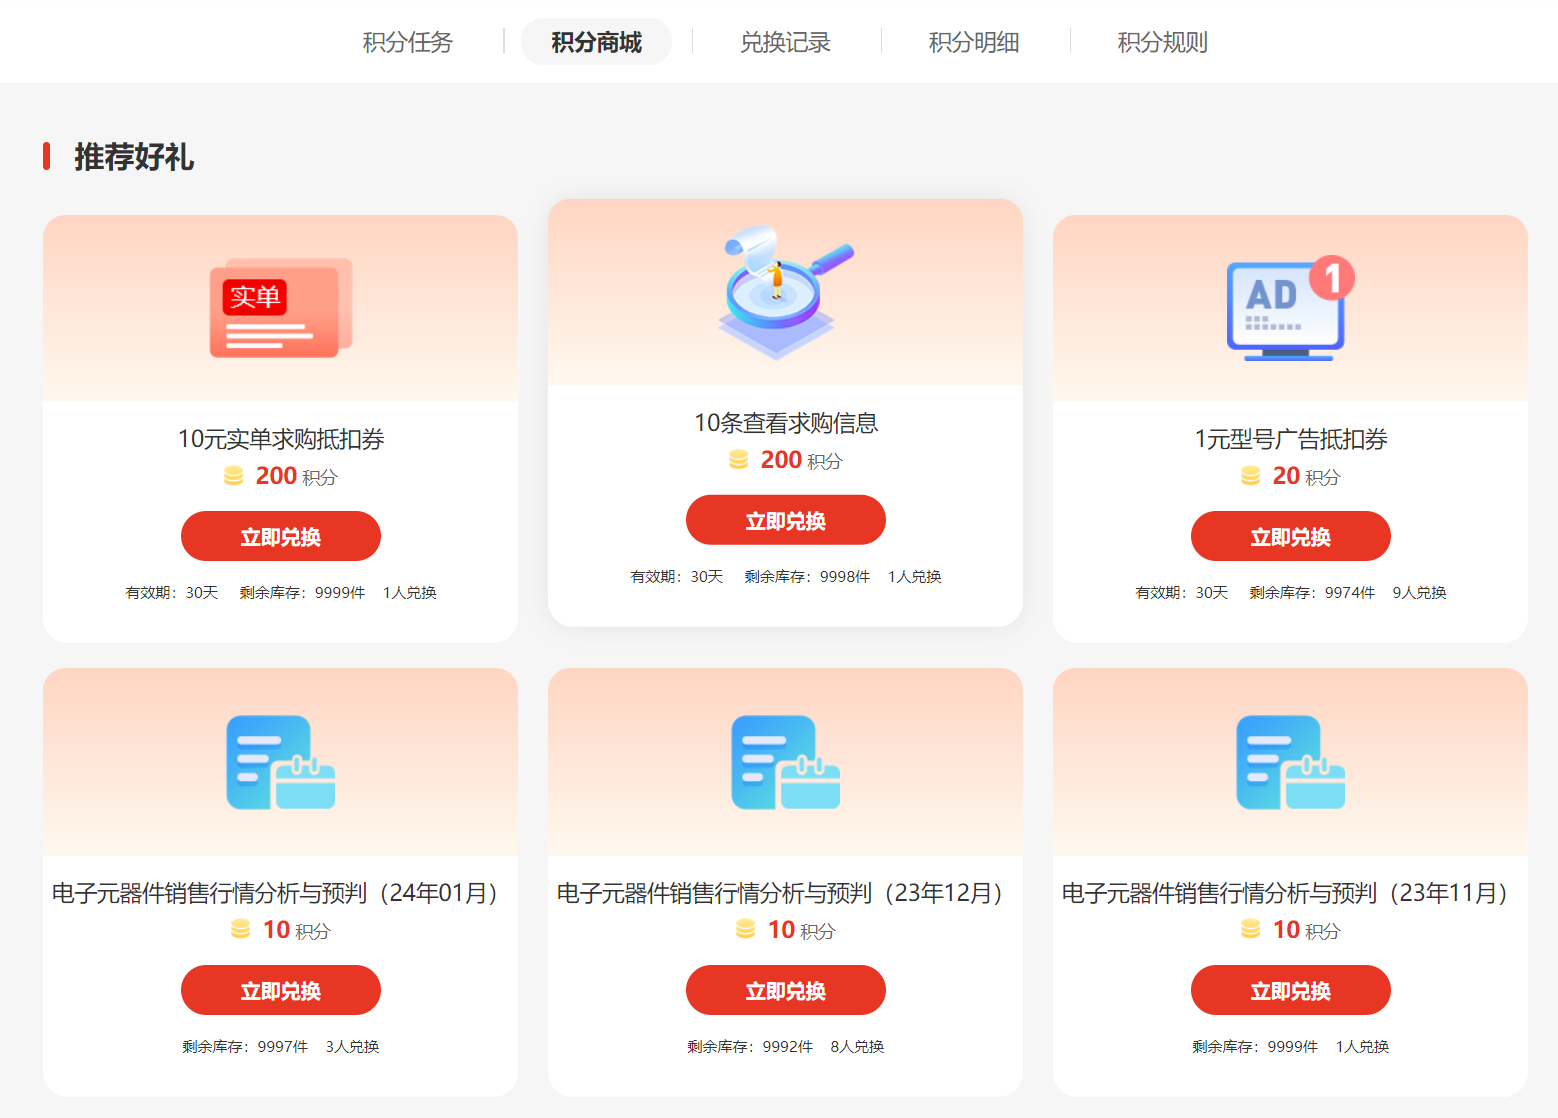Click the report icon for 23年12月
Image resolution: width=1558 pixels, height=1118 pixels.
pyautogui.click(x=785, y=762)
